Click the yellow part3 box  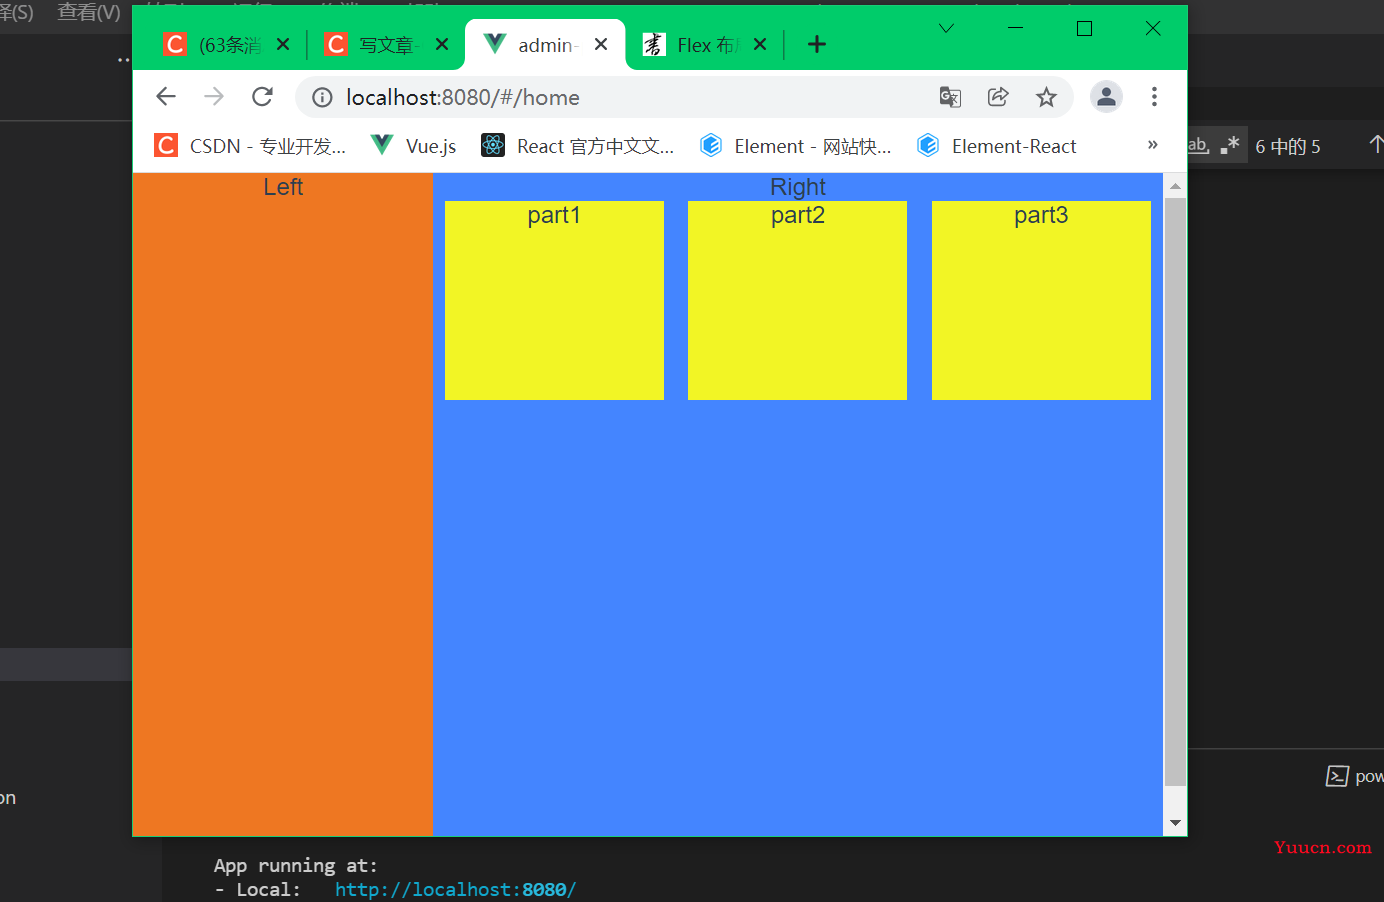tap(1041, 300)
